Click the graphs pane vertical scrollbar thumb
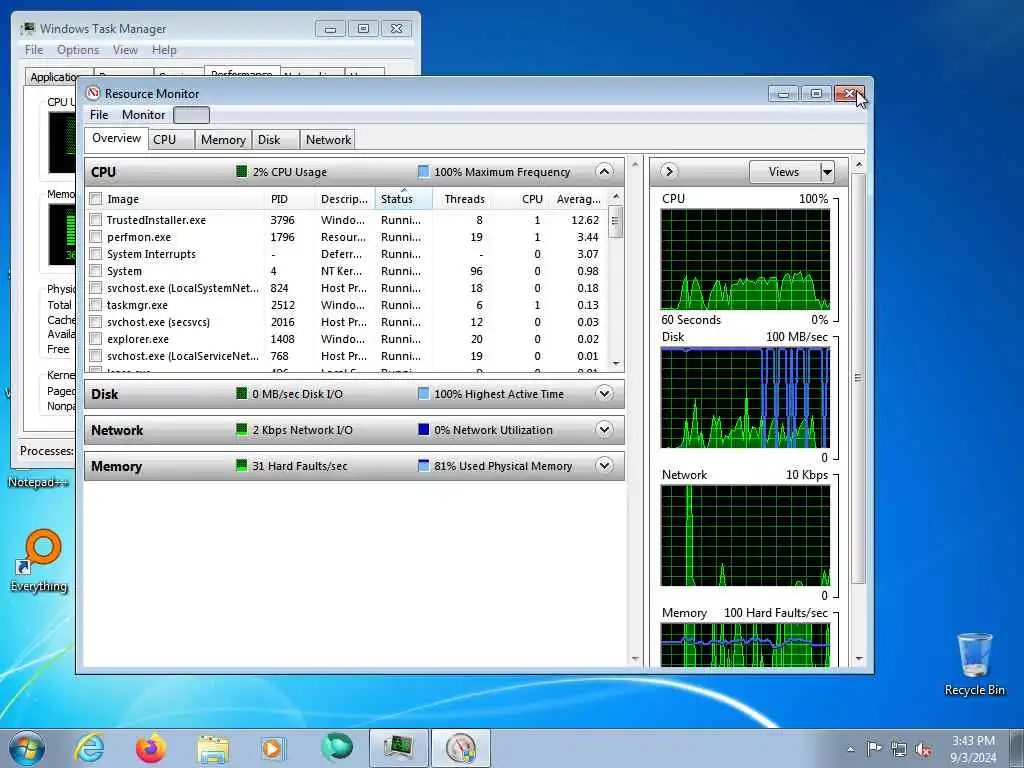The height and width of the screenshot is (768, 1024). [858, 378]
